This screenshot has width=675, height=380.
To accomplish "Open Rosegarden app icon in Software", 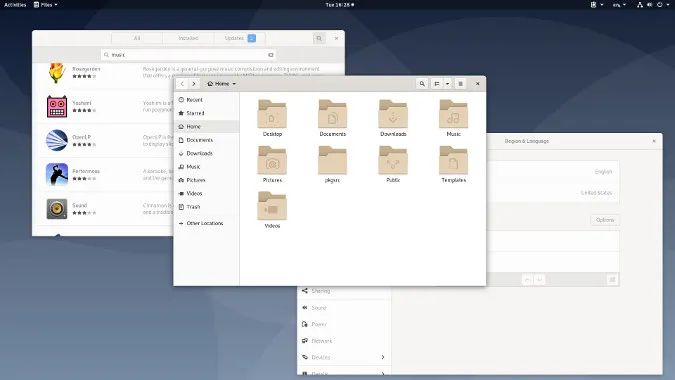I will click(57, 73).
